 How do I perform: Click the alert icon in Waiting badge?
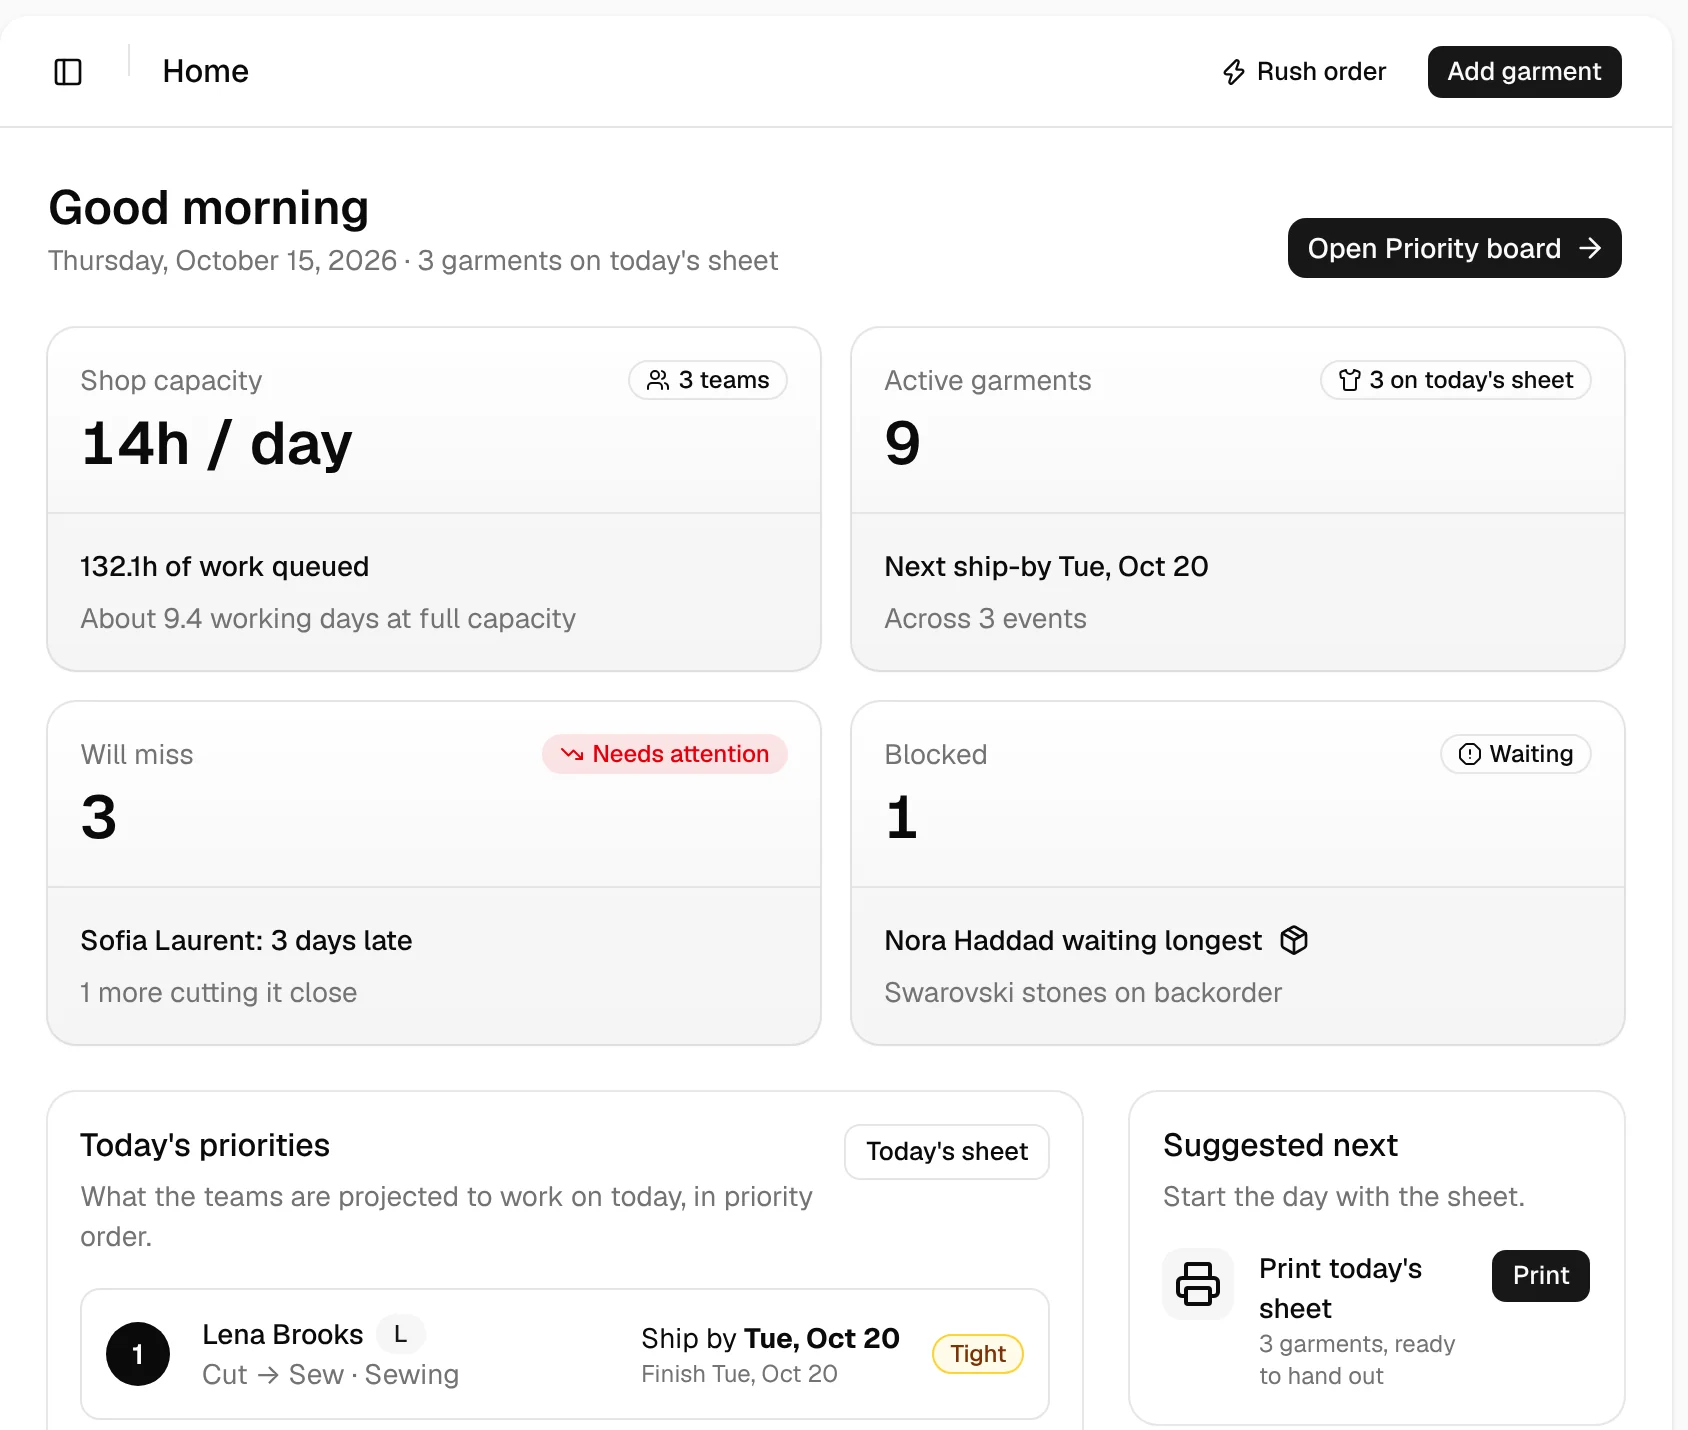click(x=1470, y=754)
